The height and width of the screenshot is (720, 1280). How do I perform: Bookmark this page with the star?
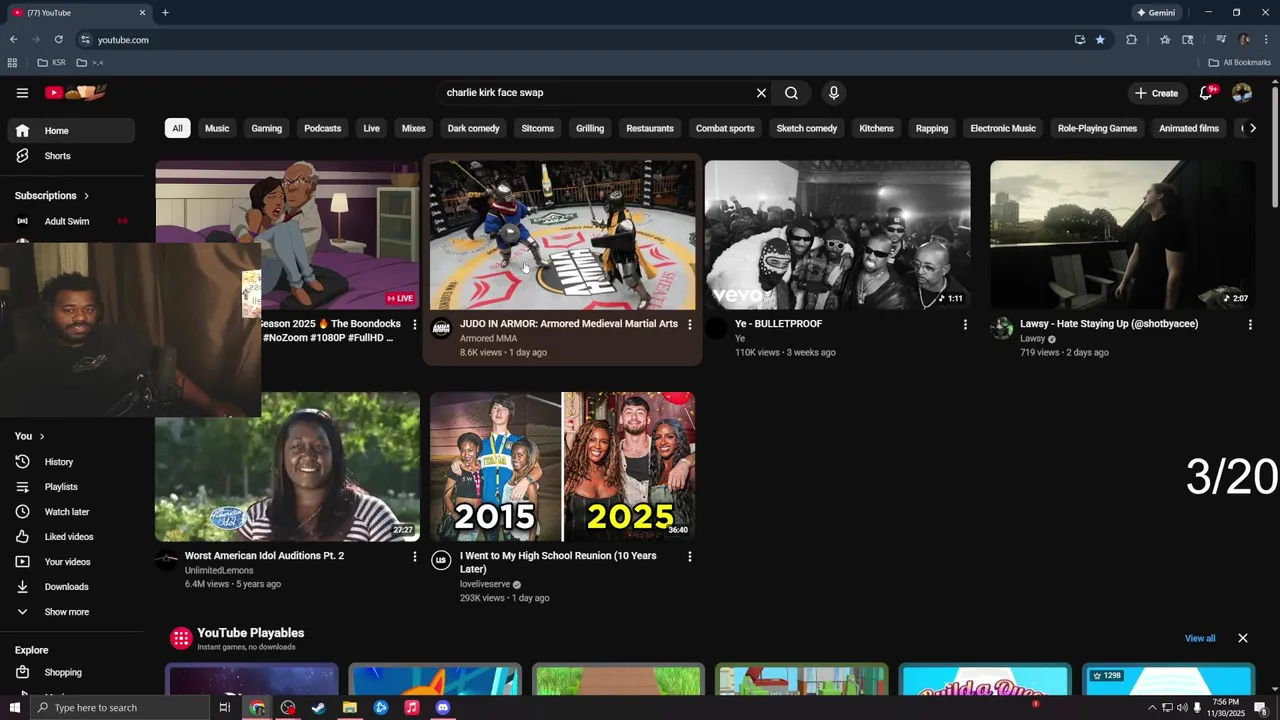pyautogui.click(x=1100, y=40)
